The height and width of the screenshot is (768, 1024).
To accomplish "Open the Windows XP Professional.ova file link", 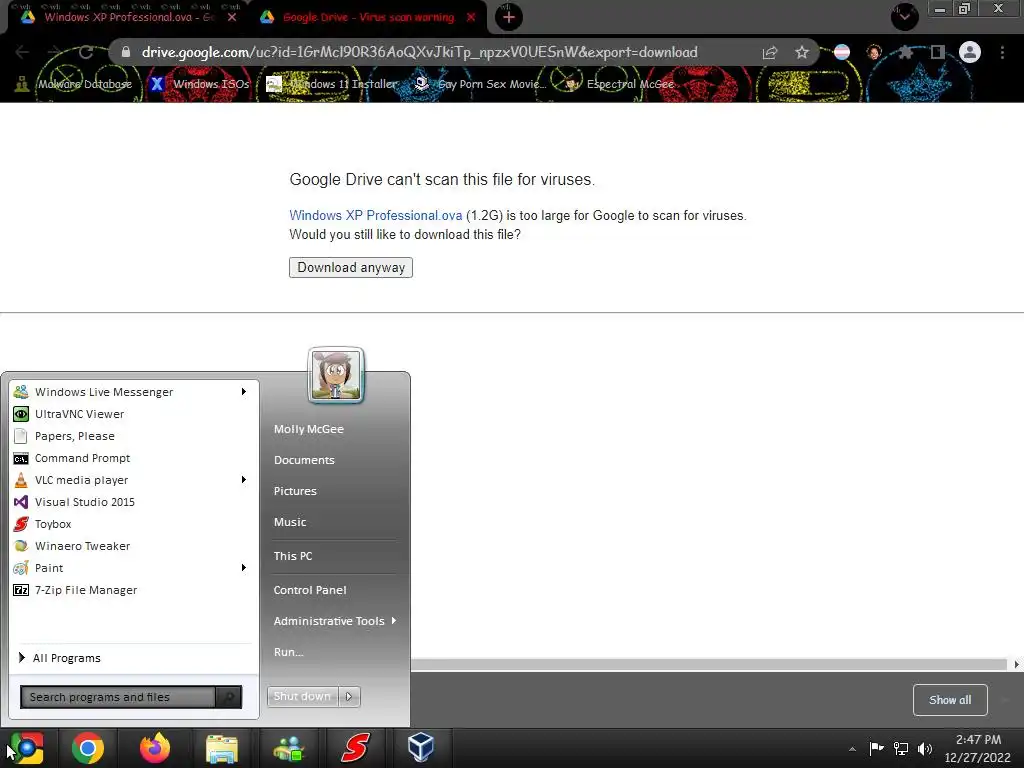I will tap(376, 216).
